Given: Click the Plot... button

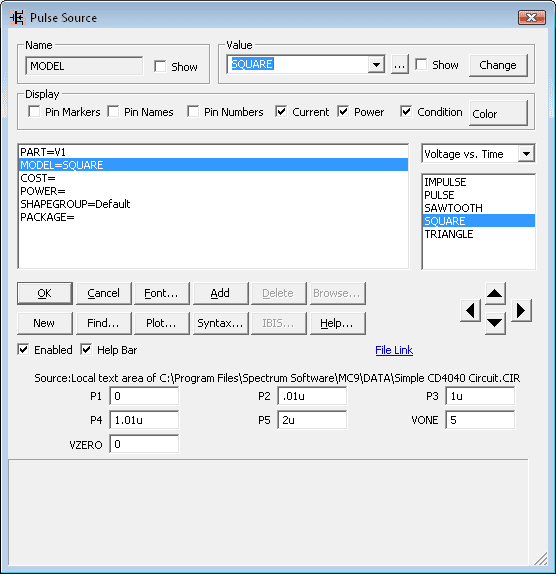Looking at the screenshot, I should (162, 323).
